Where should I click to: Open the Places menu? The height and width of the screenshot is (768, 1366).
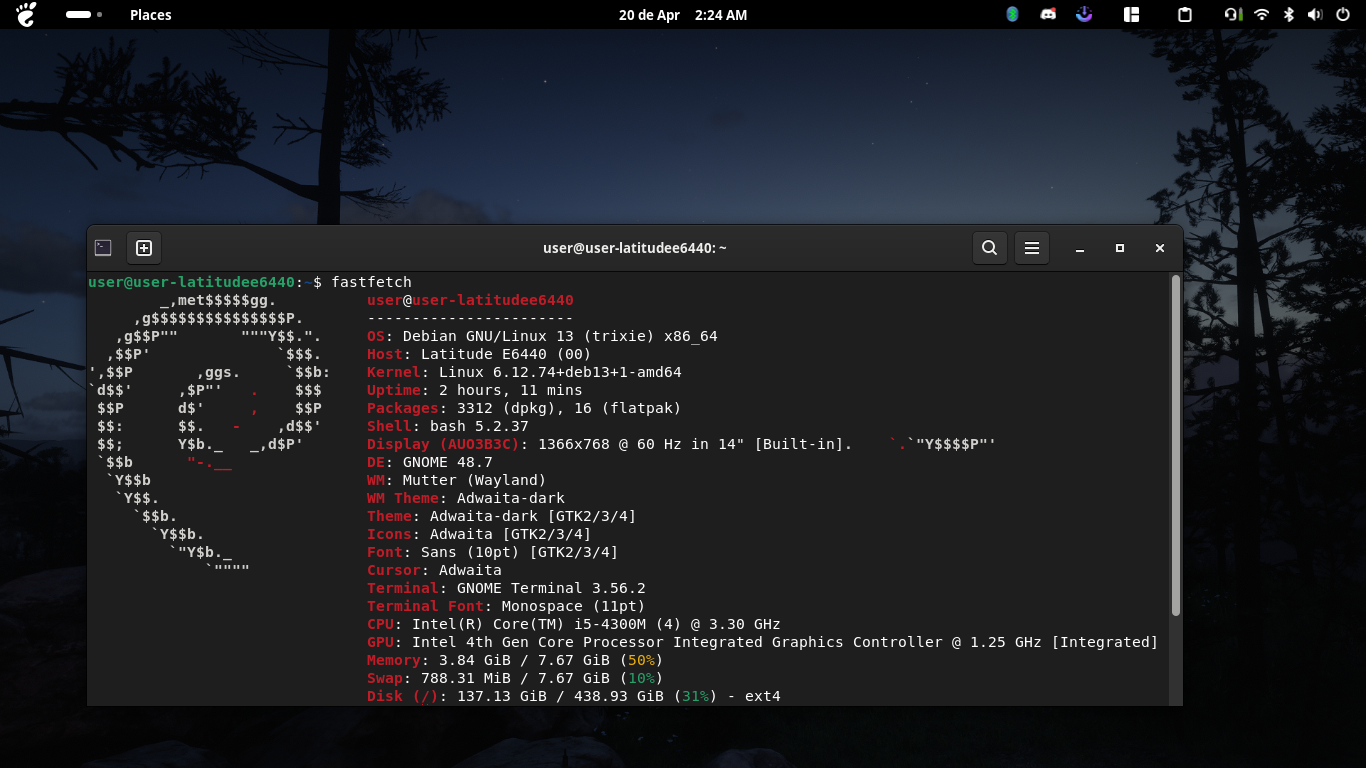coord(151,15)
